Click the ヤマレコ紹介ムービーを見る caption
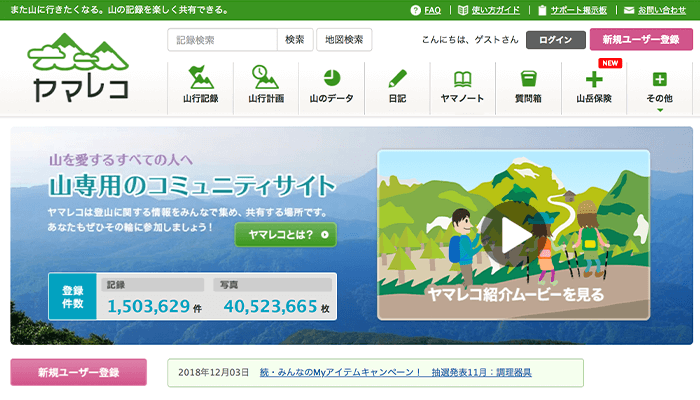Viewport: 700px width, 400px height. [x=516, y=294]
